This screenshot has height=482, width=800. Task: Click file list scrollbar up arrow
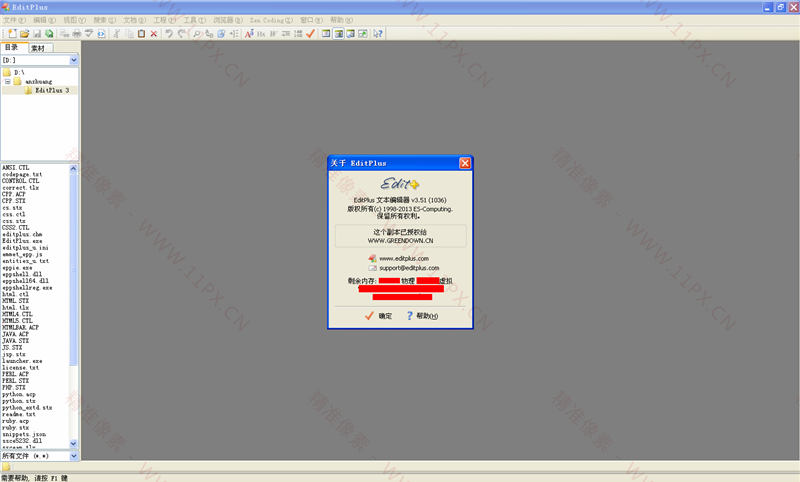pos(73,168)
